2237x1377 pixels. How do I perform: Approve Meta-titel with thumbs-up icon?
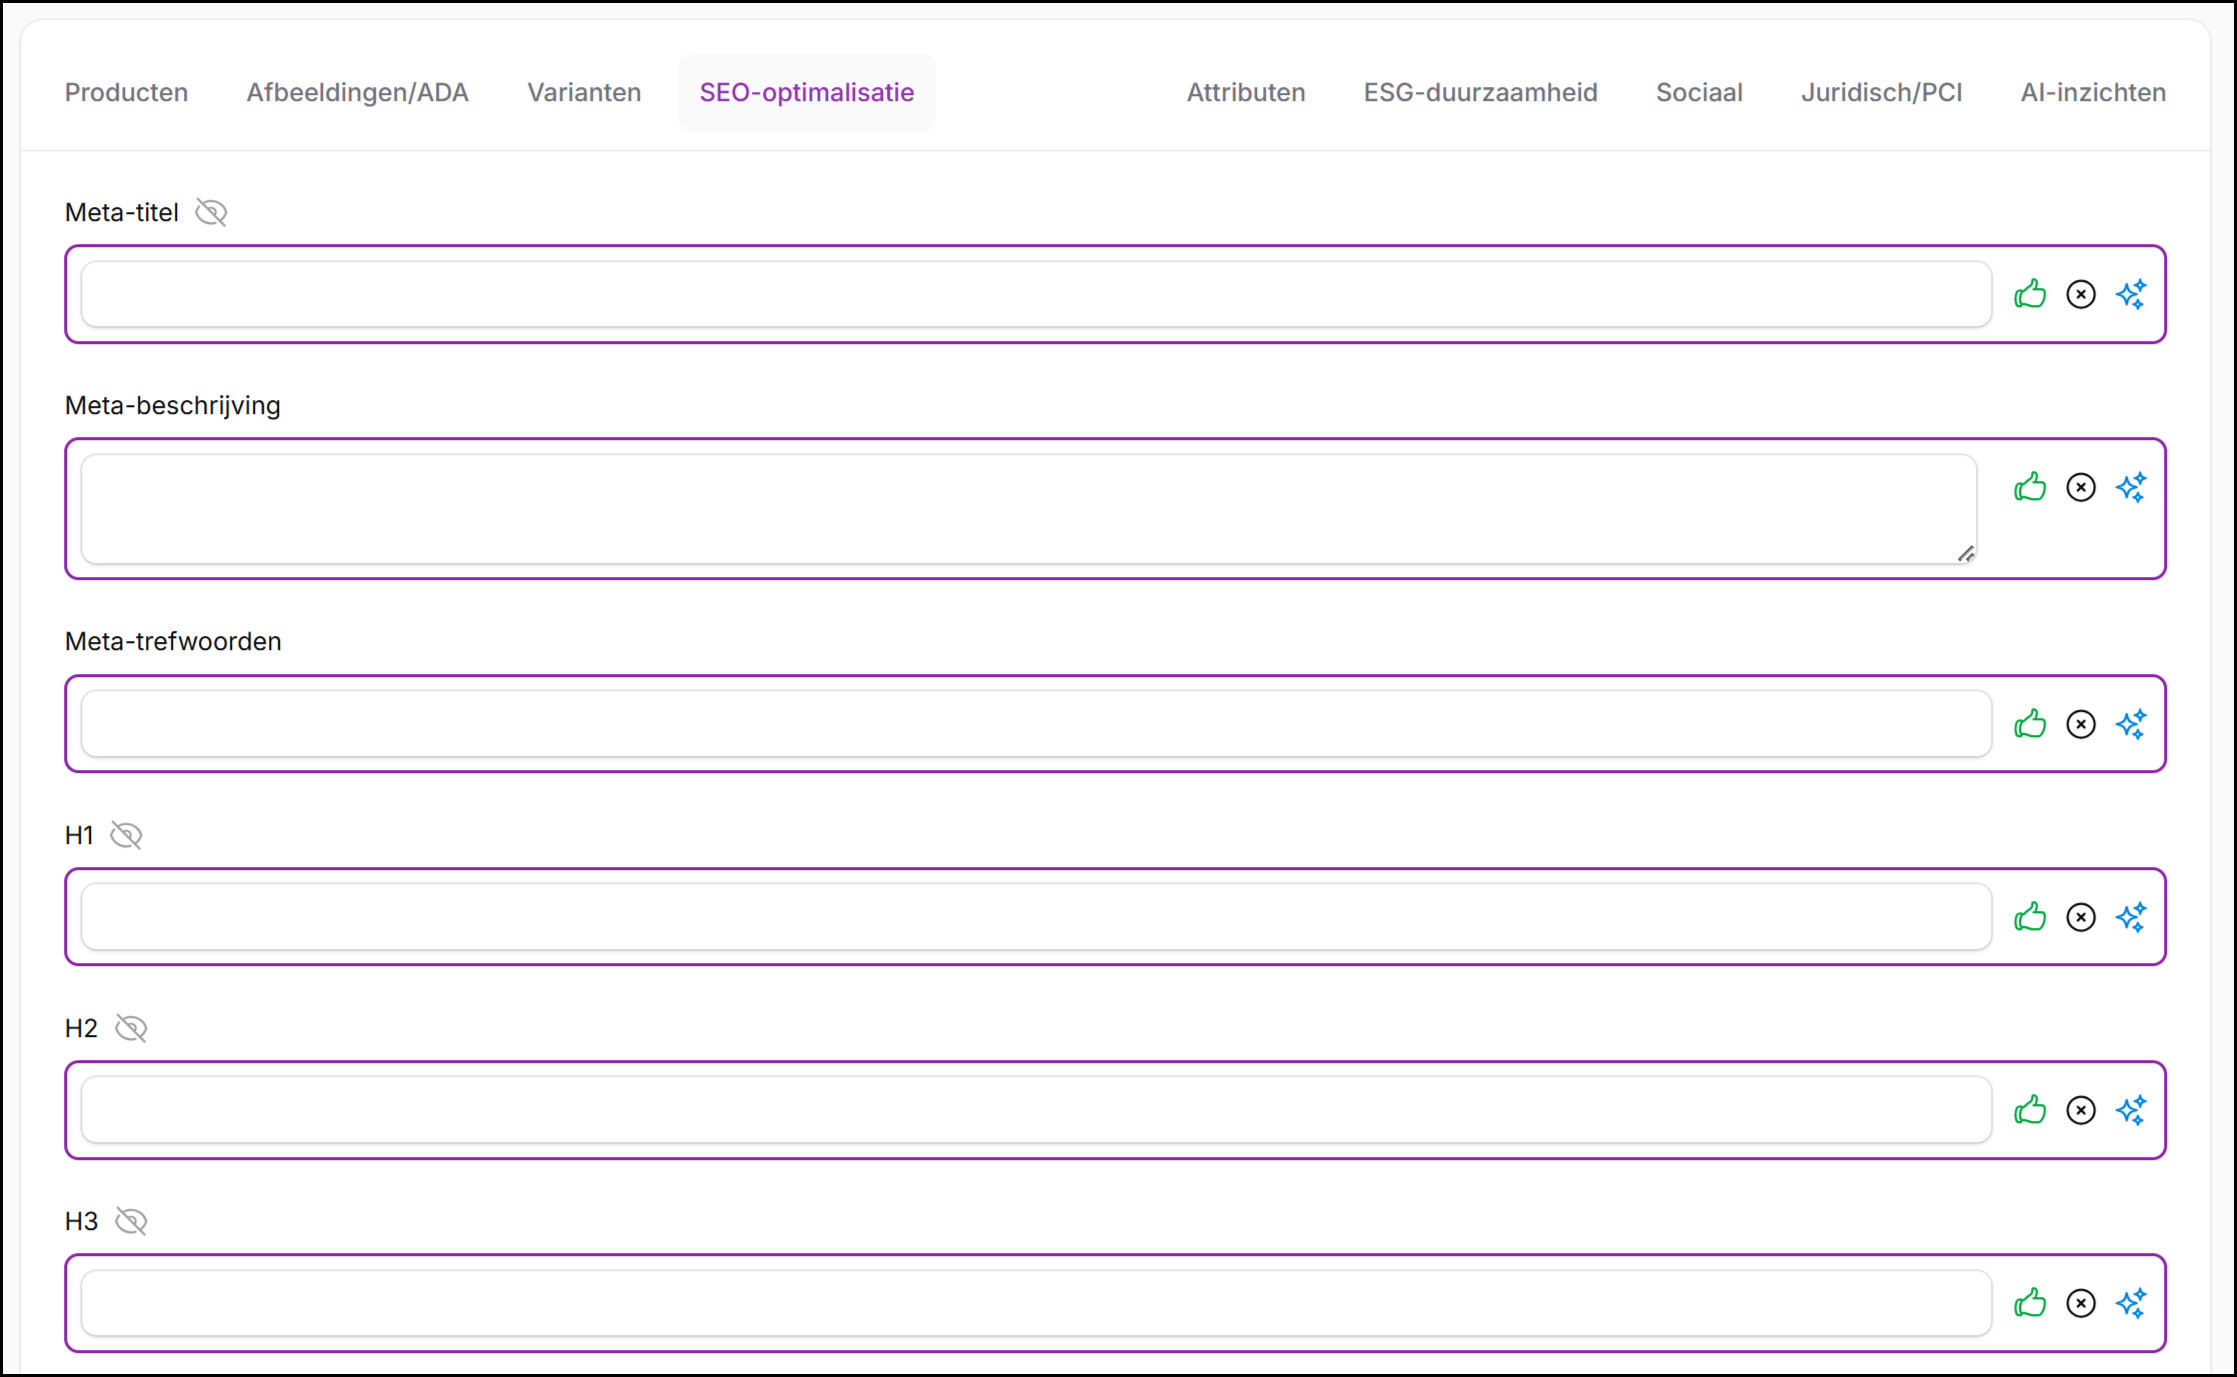pyautogui.click(x=2030, y=294)
